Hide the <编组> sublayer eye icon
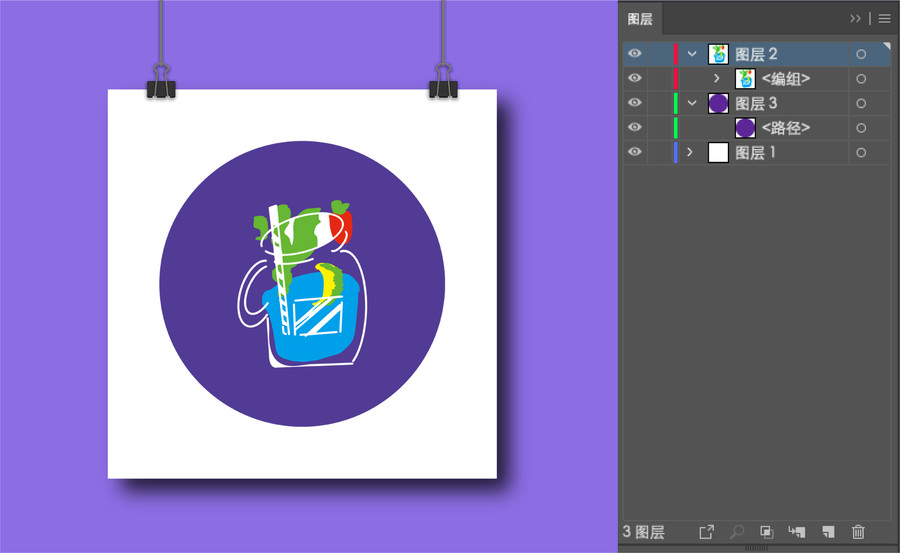900x553 pixels. [634, 78]
